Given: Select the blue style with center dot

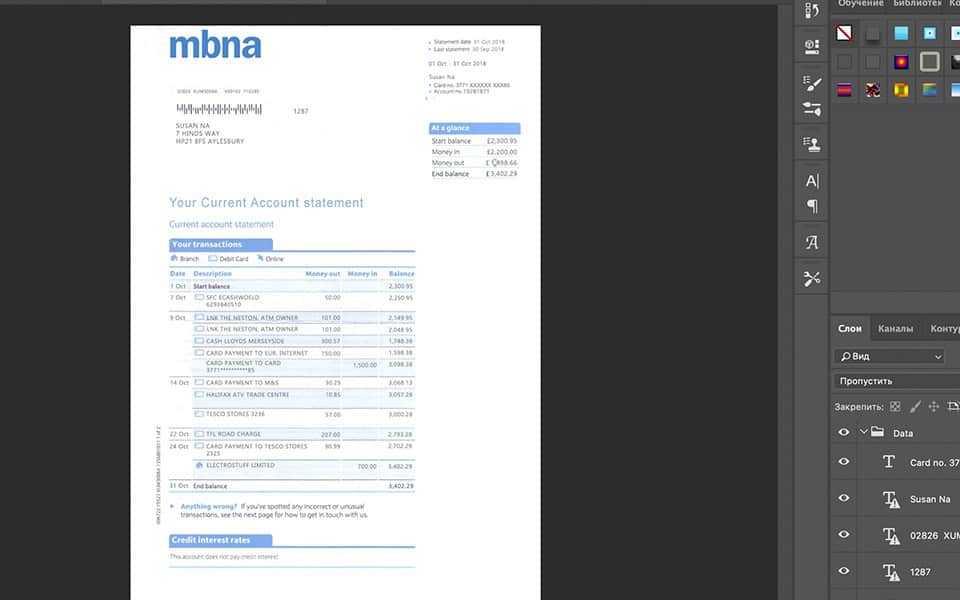Looking at the screenshot, I should pos(929,33).
